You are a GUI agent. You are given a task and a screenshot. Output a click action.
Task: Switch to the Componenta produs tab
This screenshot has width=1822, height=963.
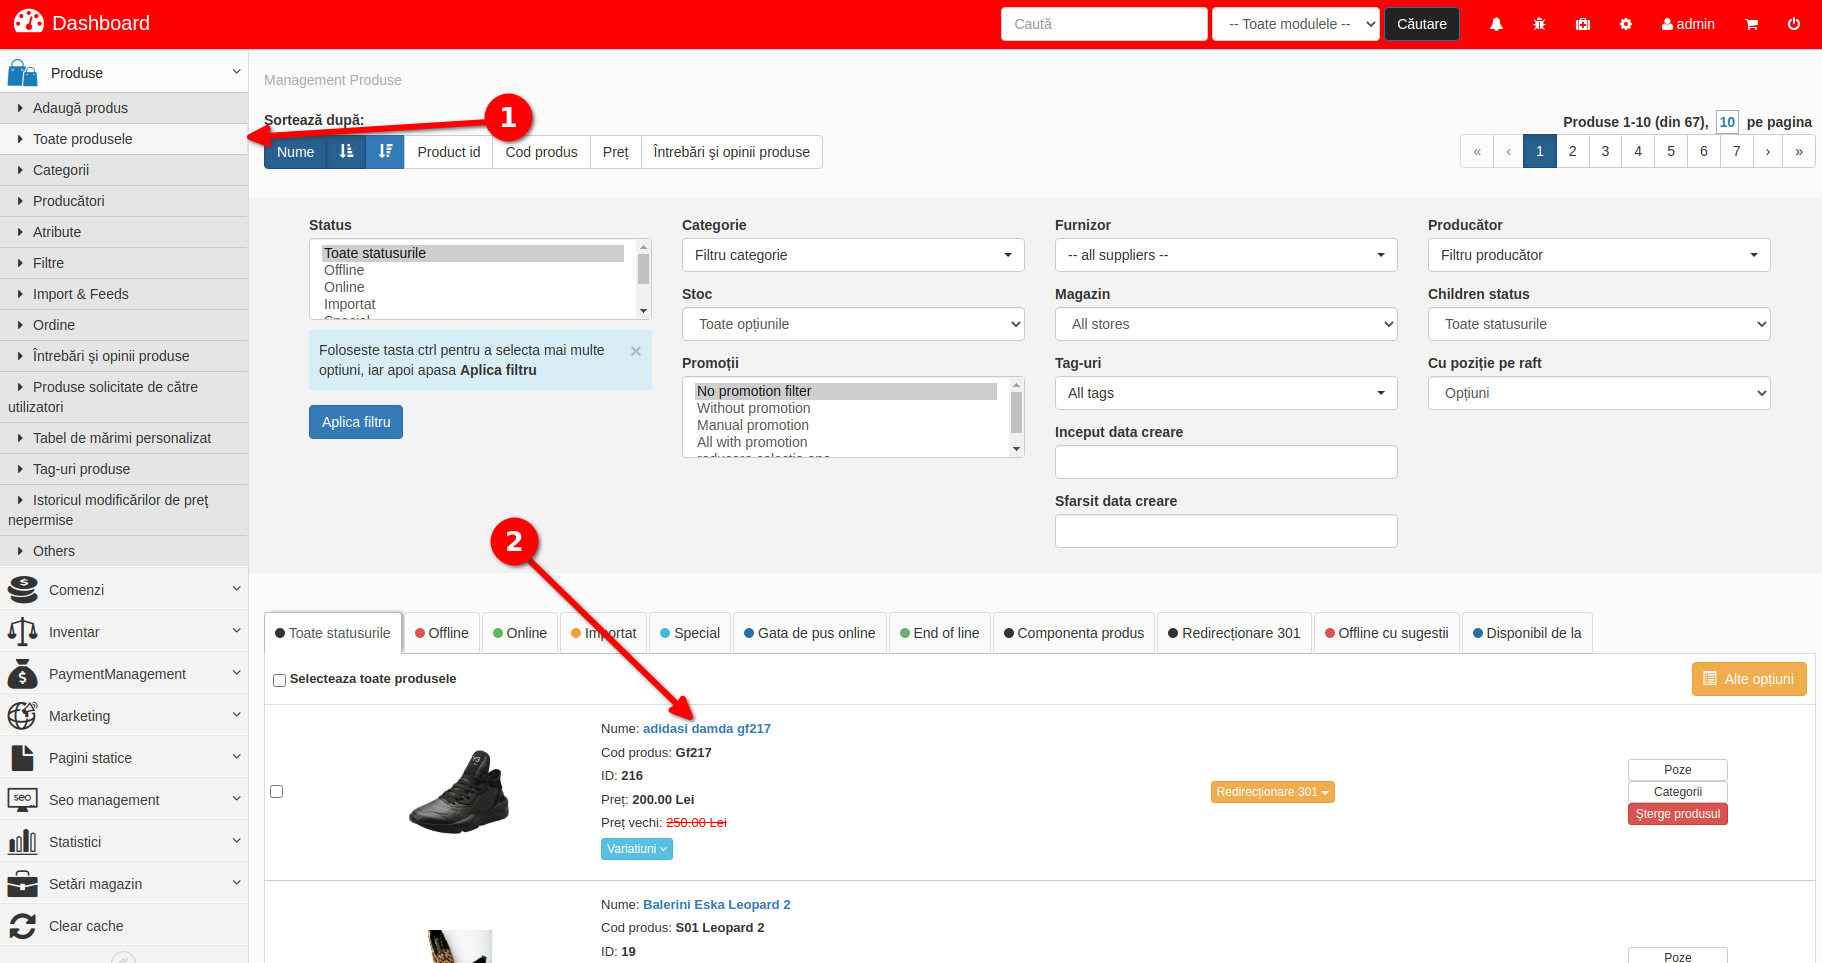(1074, 633)
